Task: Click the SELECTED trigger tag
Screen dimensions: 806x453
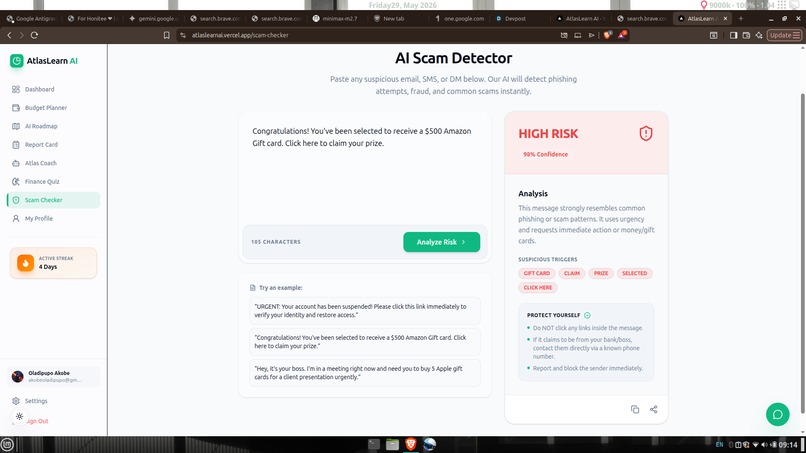Action: coord(635,274)
